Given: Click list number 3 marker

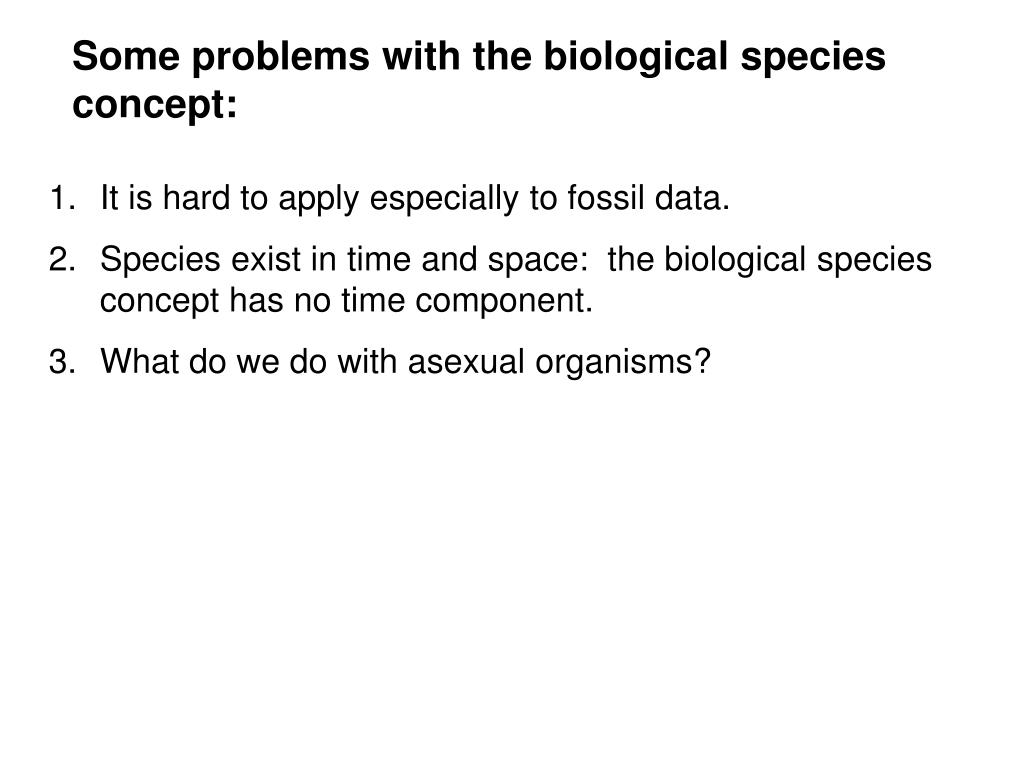Looking at the screenshot, I should coord(63,361).
